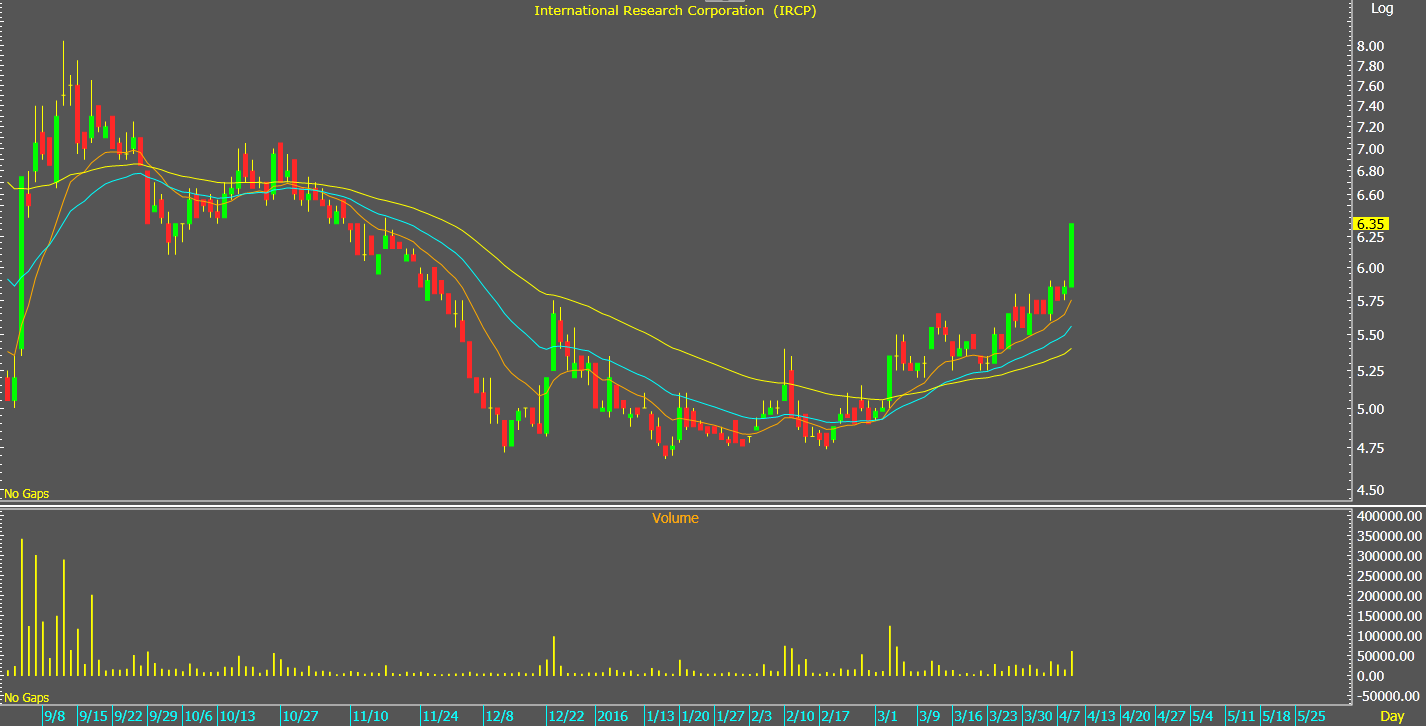
Task: Click the 10/6 date marker
Action: (x=199, y=716)
